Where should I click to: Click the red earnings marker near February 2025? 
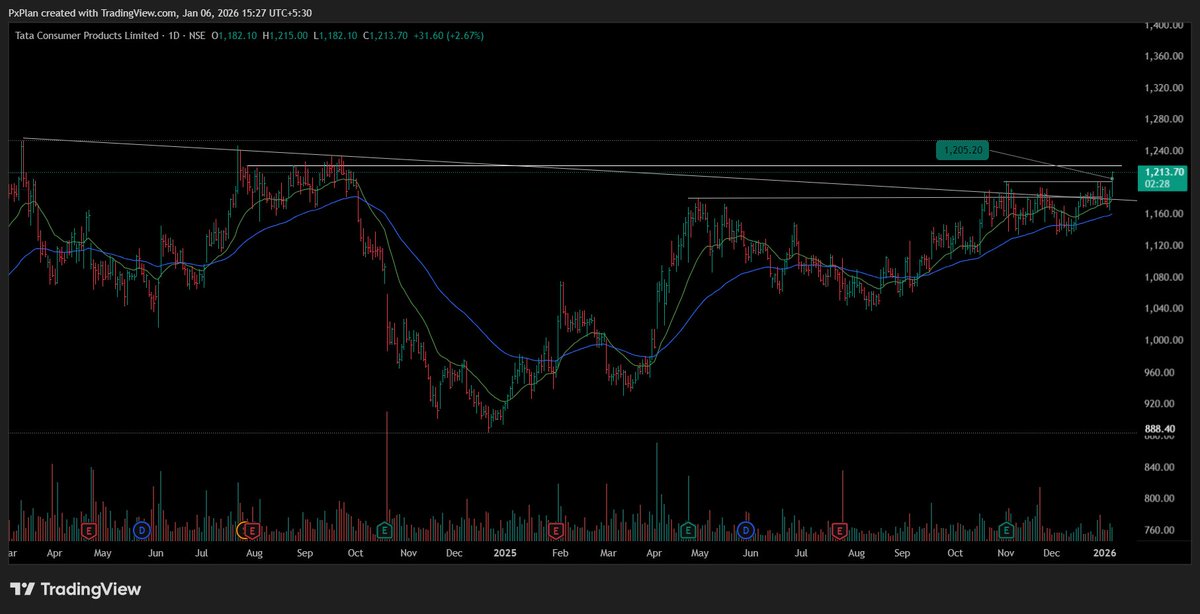pos(556,529)
